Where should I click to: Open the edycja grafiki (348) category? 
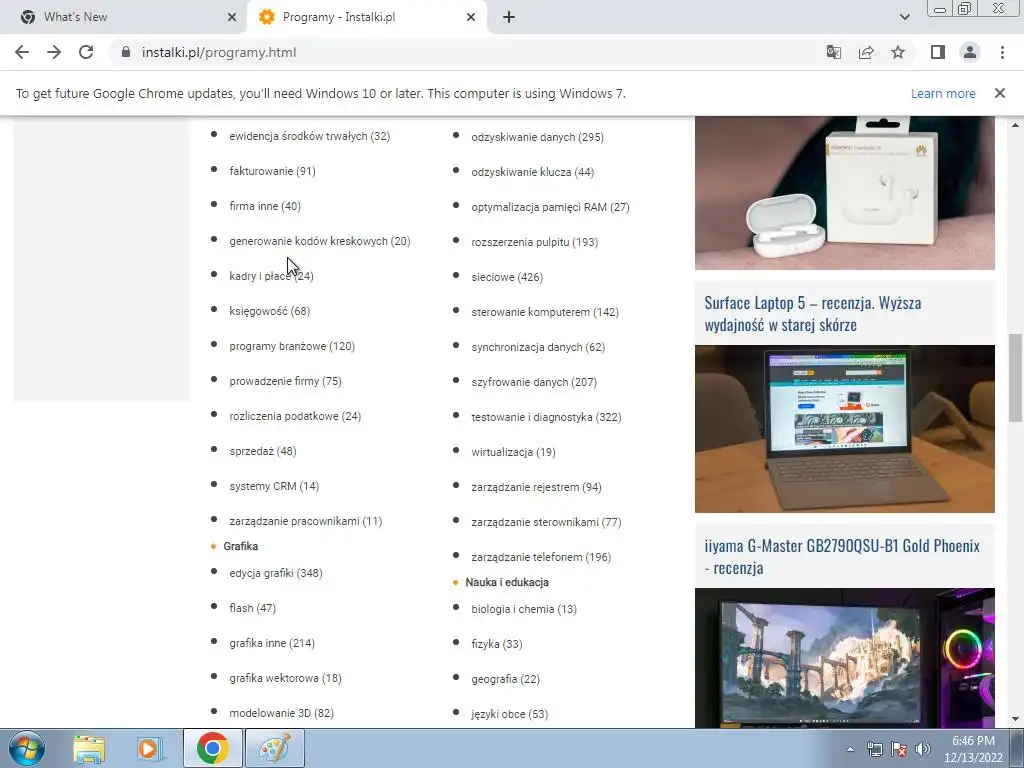(x=276, y=573)
